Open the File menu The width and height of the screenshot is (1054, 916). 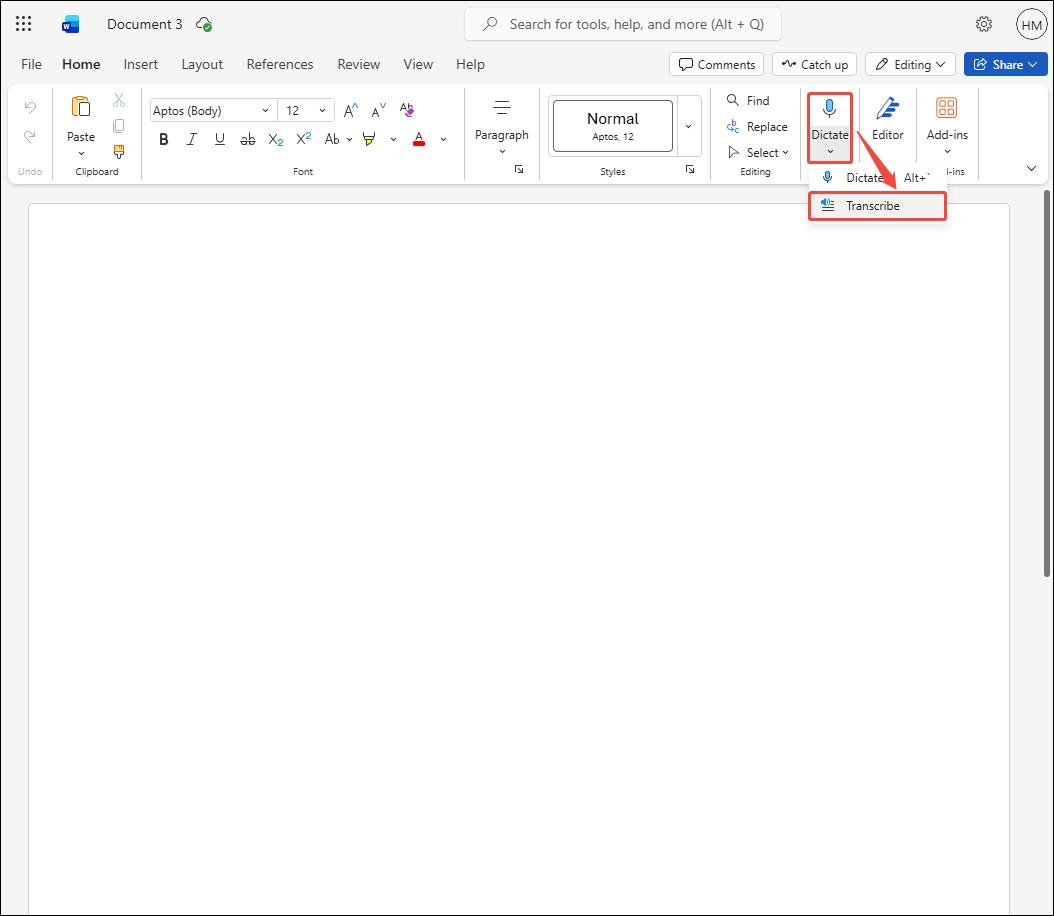tap(32, 64)
